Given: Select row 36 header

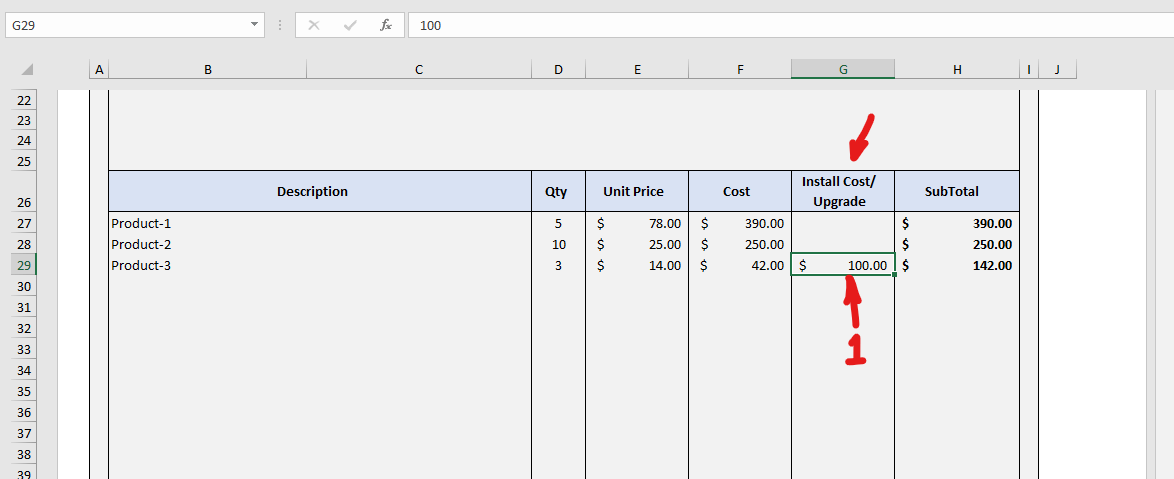Looking at the screenshot, I should (24, 412).
